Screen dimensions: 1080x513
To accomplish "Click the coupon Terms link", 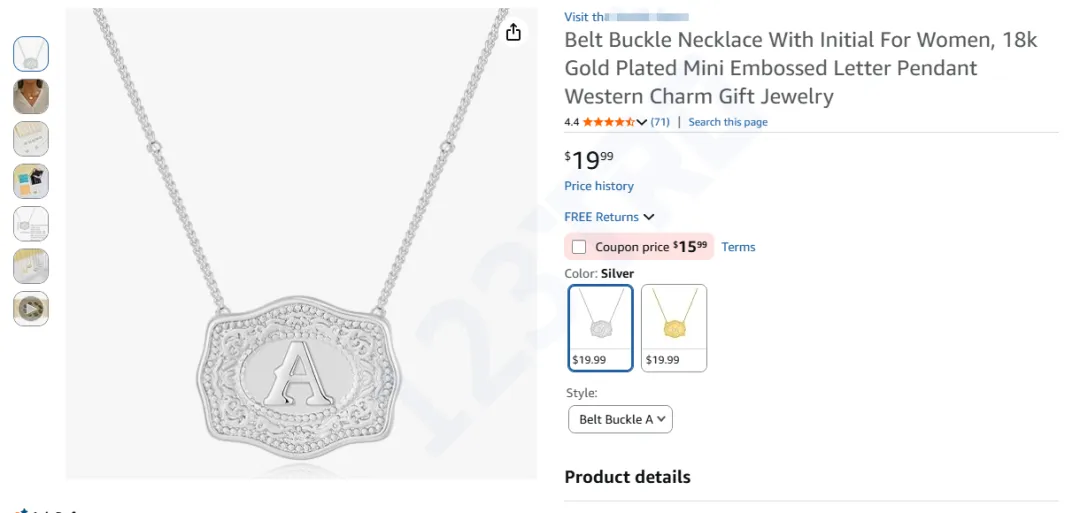I will point(738,247).
